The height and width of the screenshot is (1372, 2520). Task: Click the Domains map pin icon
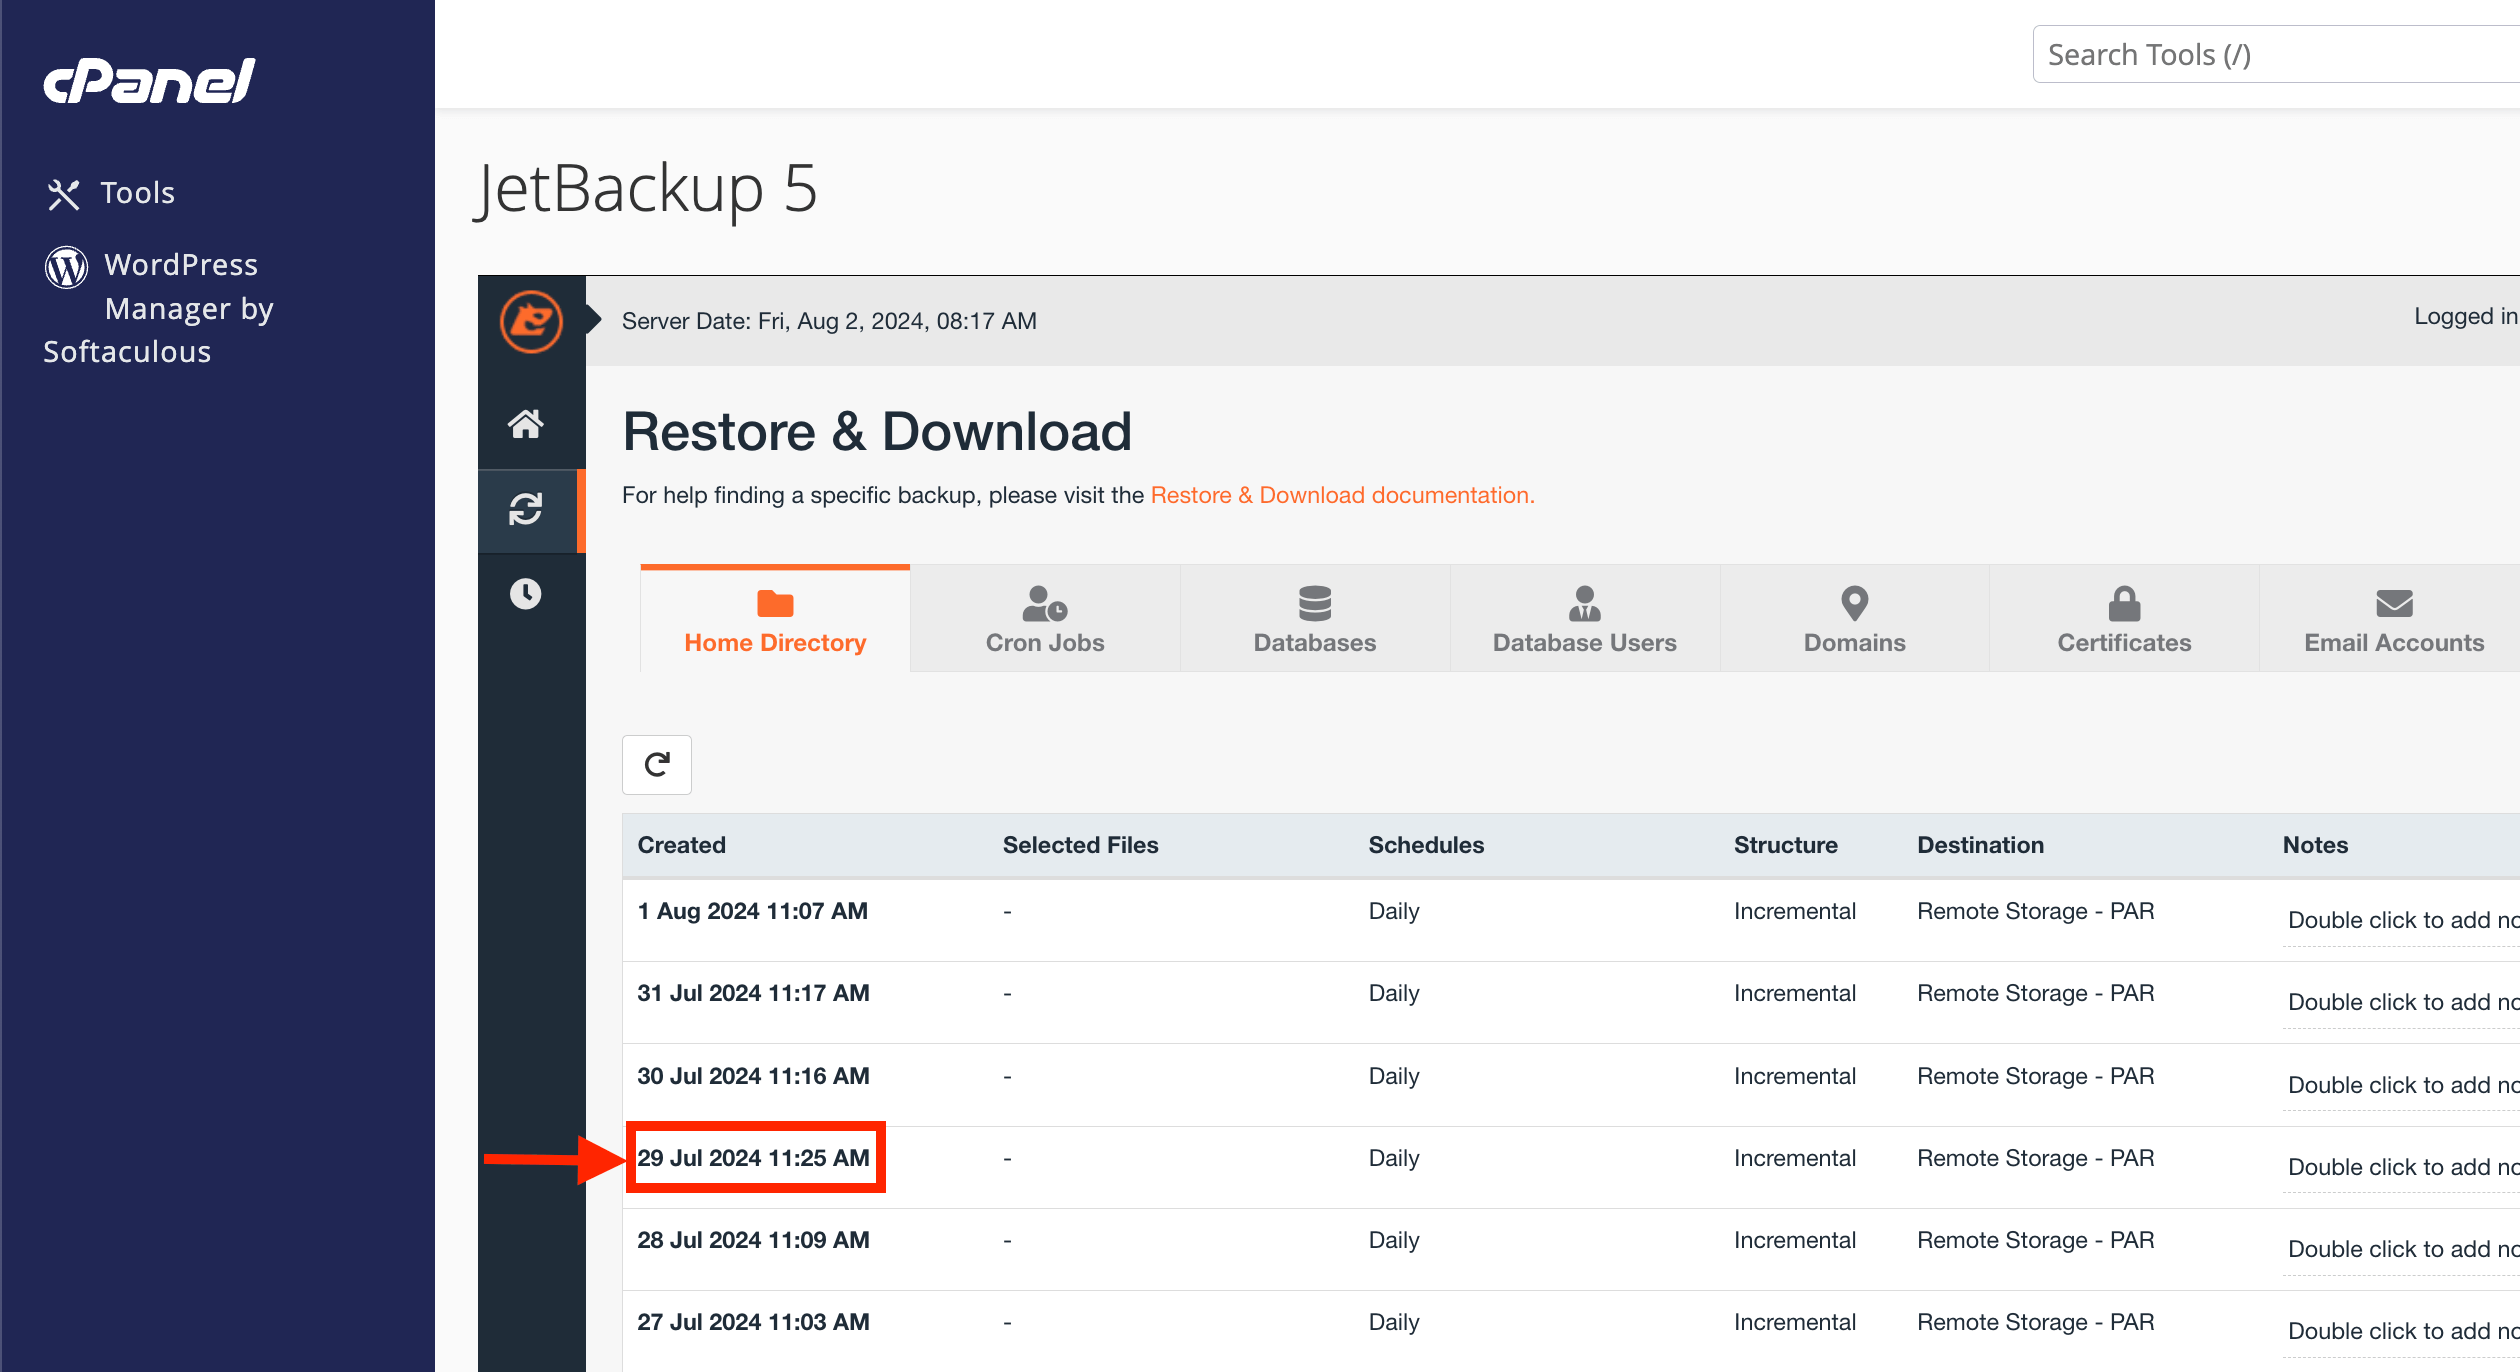(1855, 603)
